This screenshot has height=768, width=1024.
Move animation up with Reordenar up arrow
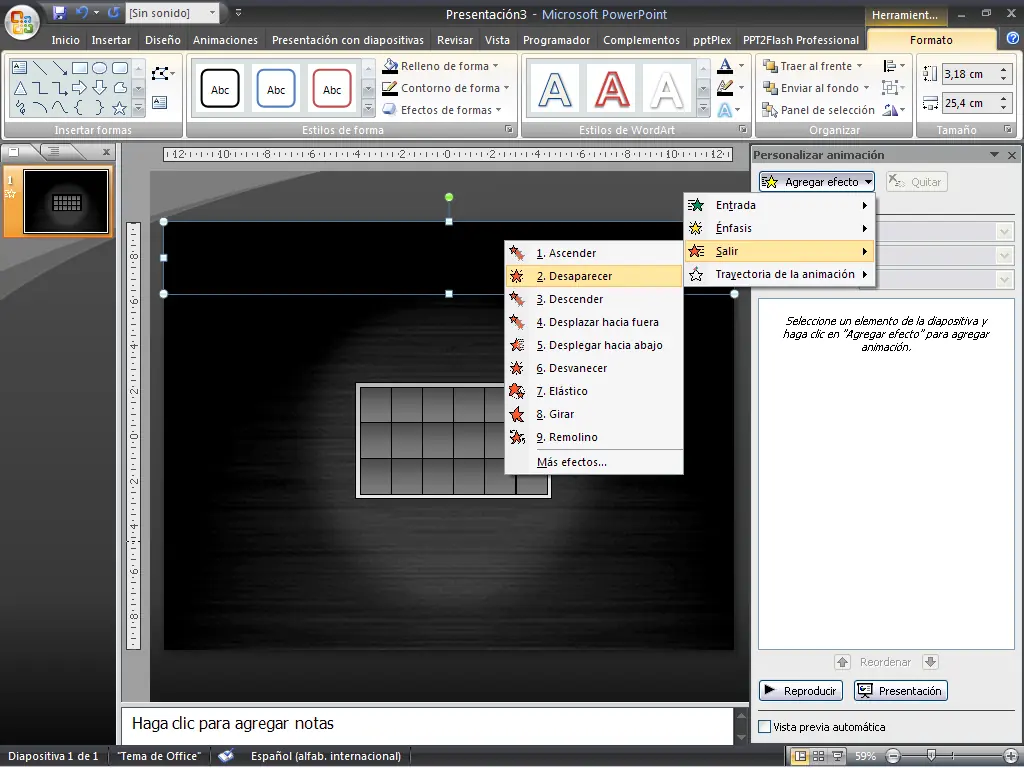point(842,662)
